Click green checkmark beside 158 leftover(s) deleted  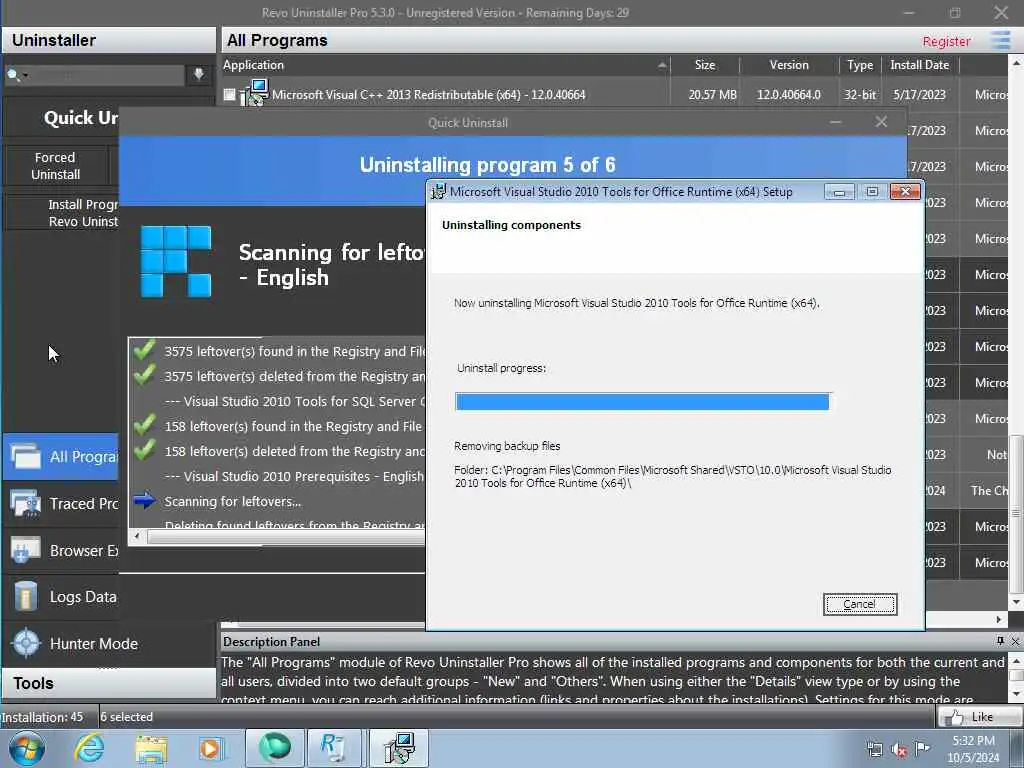coord(144,449)
